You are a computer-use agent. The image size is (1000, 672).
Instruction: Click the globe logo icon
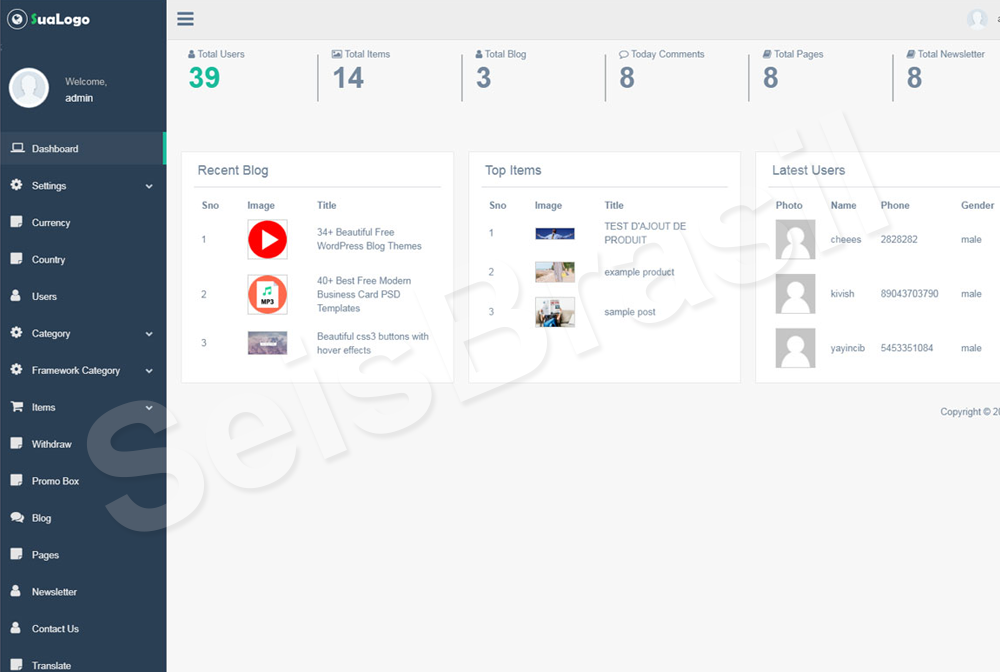[x=17, y=19]
